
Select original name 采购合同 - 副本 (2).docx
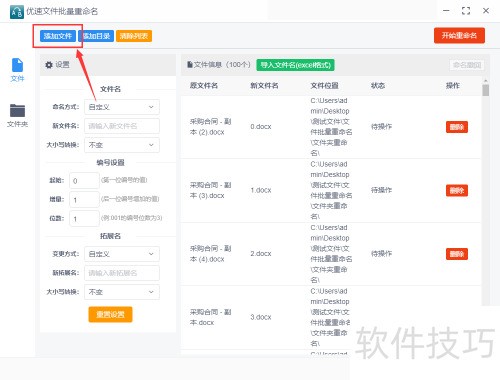210,127
